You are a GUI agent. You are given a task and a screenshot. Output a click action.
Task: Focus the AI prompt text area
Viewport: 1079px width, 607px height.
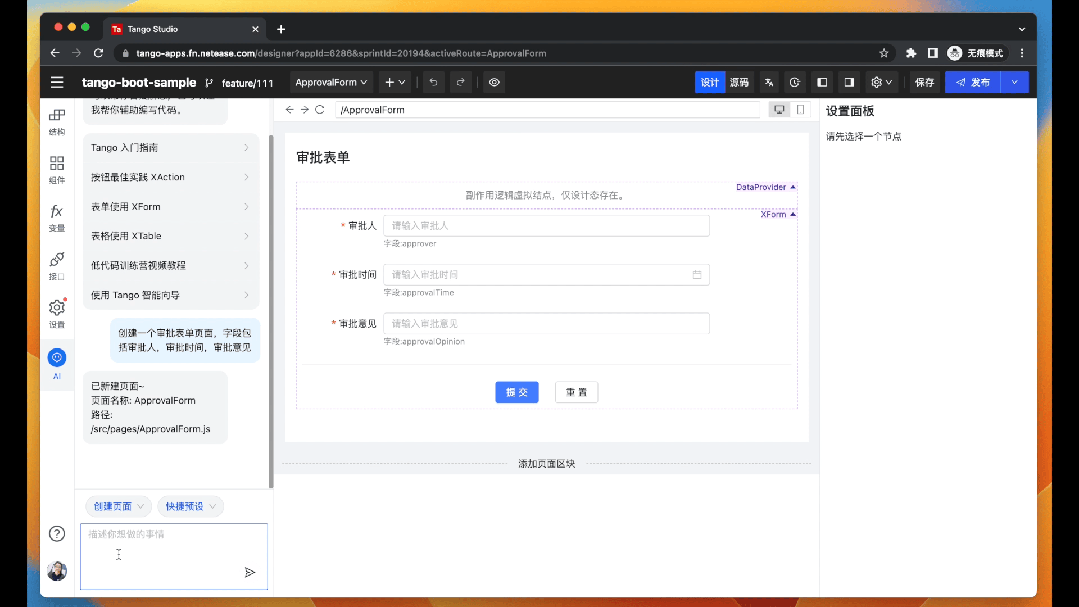174,556
